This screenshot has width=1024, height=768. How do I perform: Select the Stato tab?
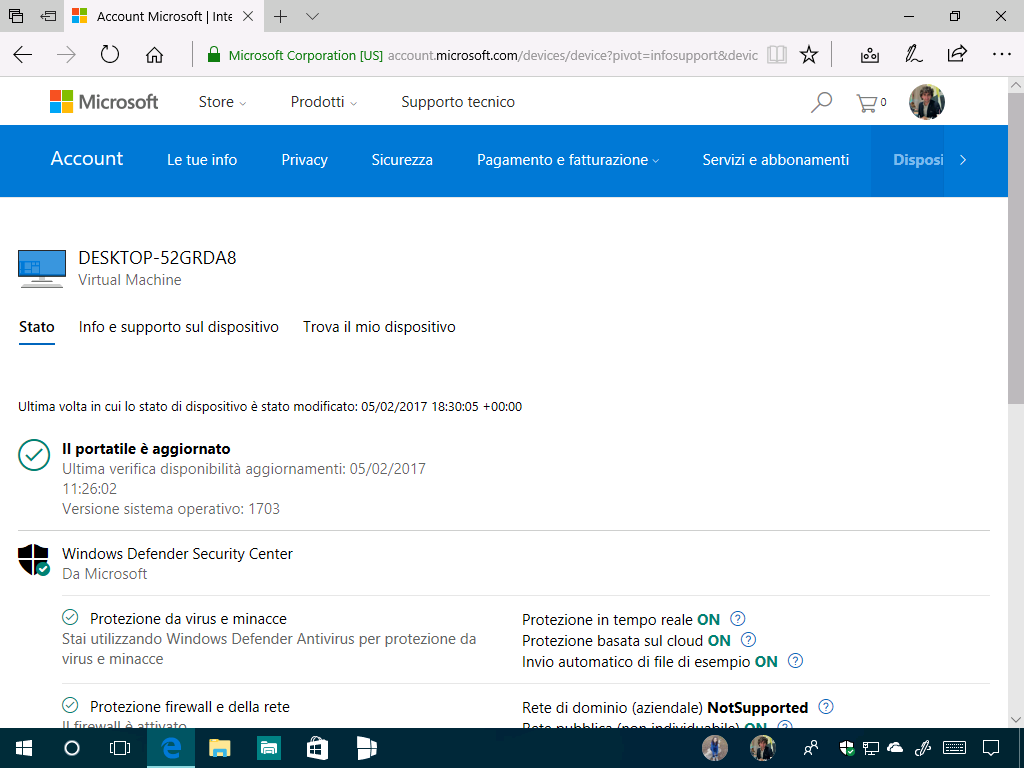37,327
